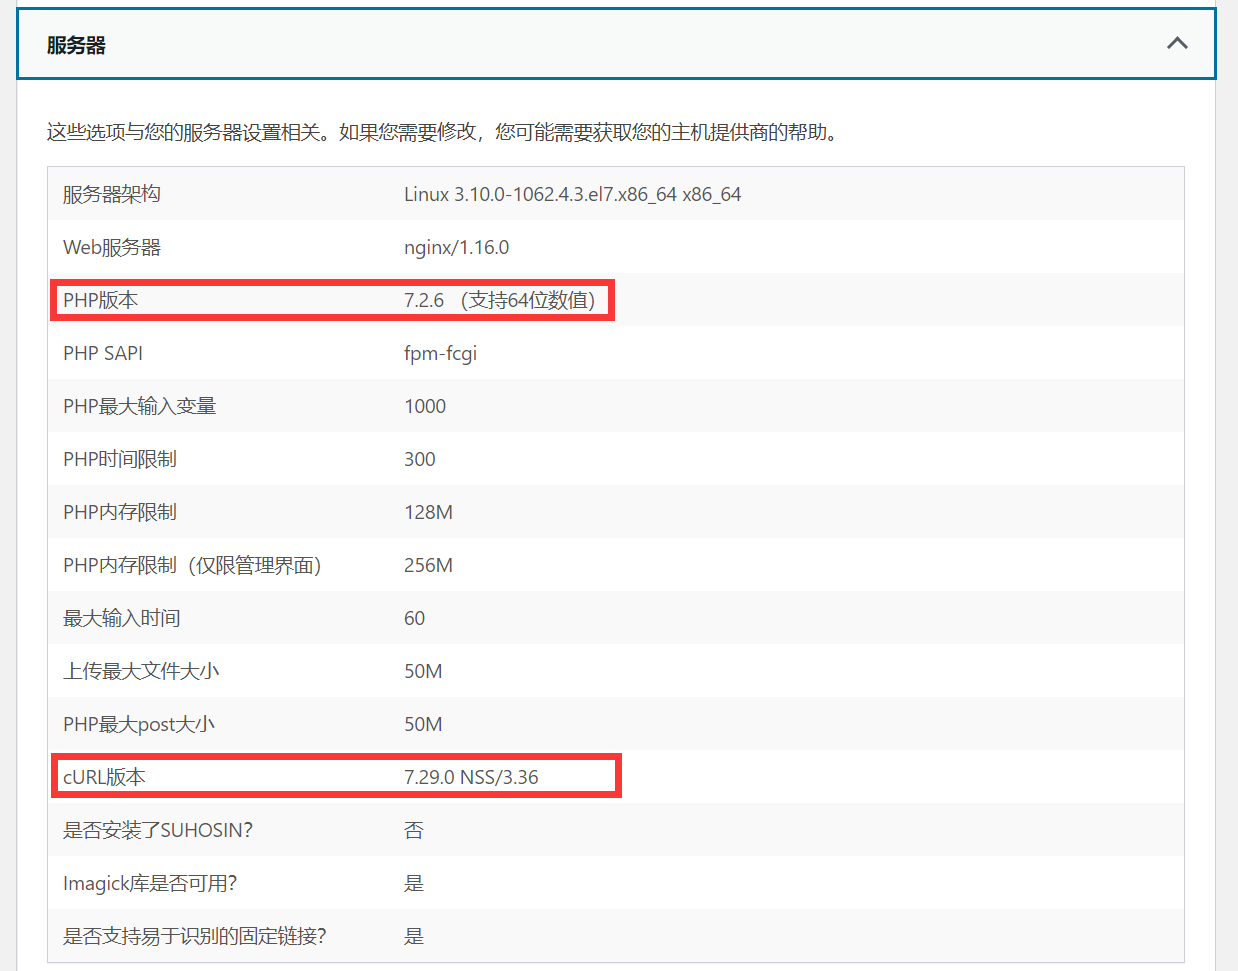Click the PHP最大post大小 row label
The image size is (1238, 971).
(x=139, y=724)
